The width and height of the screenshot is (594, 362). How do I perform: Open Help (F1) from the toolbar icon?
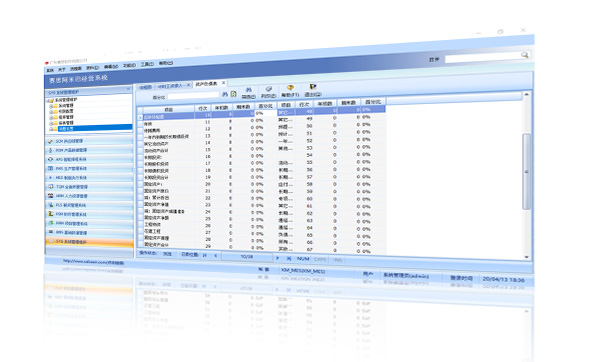(x=290, y=88)
